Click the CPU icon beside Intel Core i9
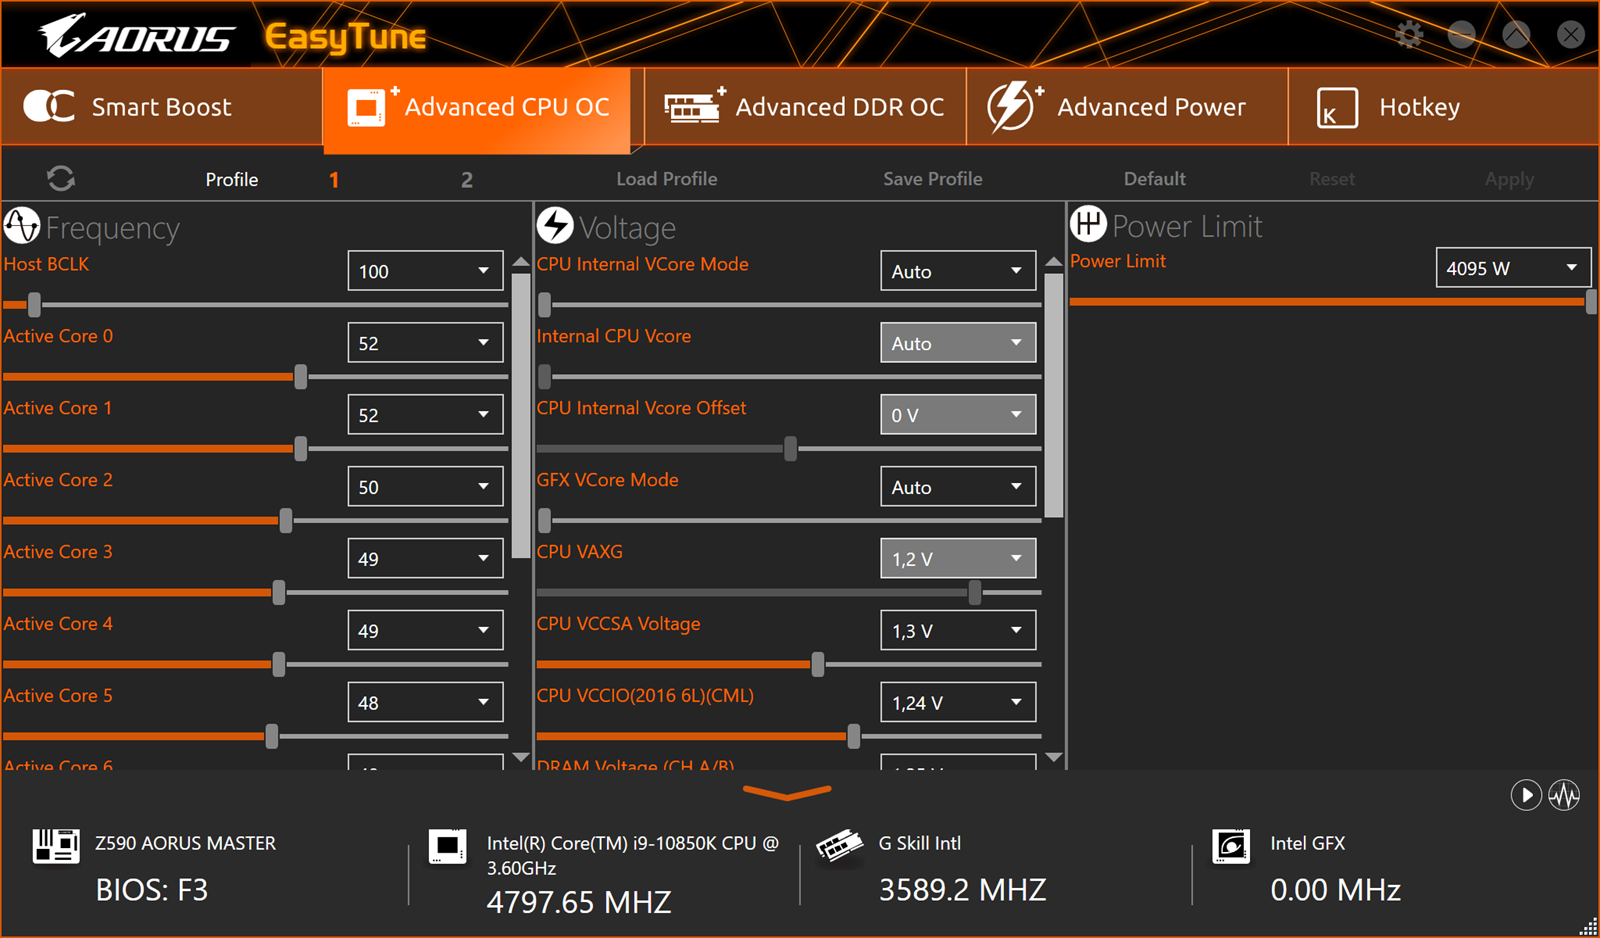The width and height of the screenshot is (1600, 938). click(x=447, y=846)
